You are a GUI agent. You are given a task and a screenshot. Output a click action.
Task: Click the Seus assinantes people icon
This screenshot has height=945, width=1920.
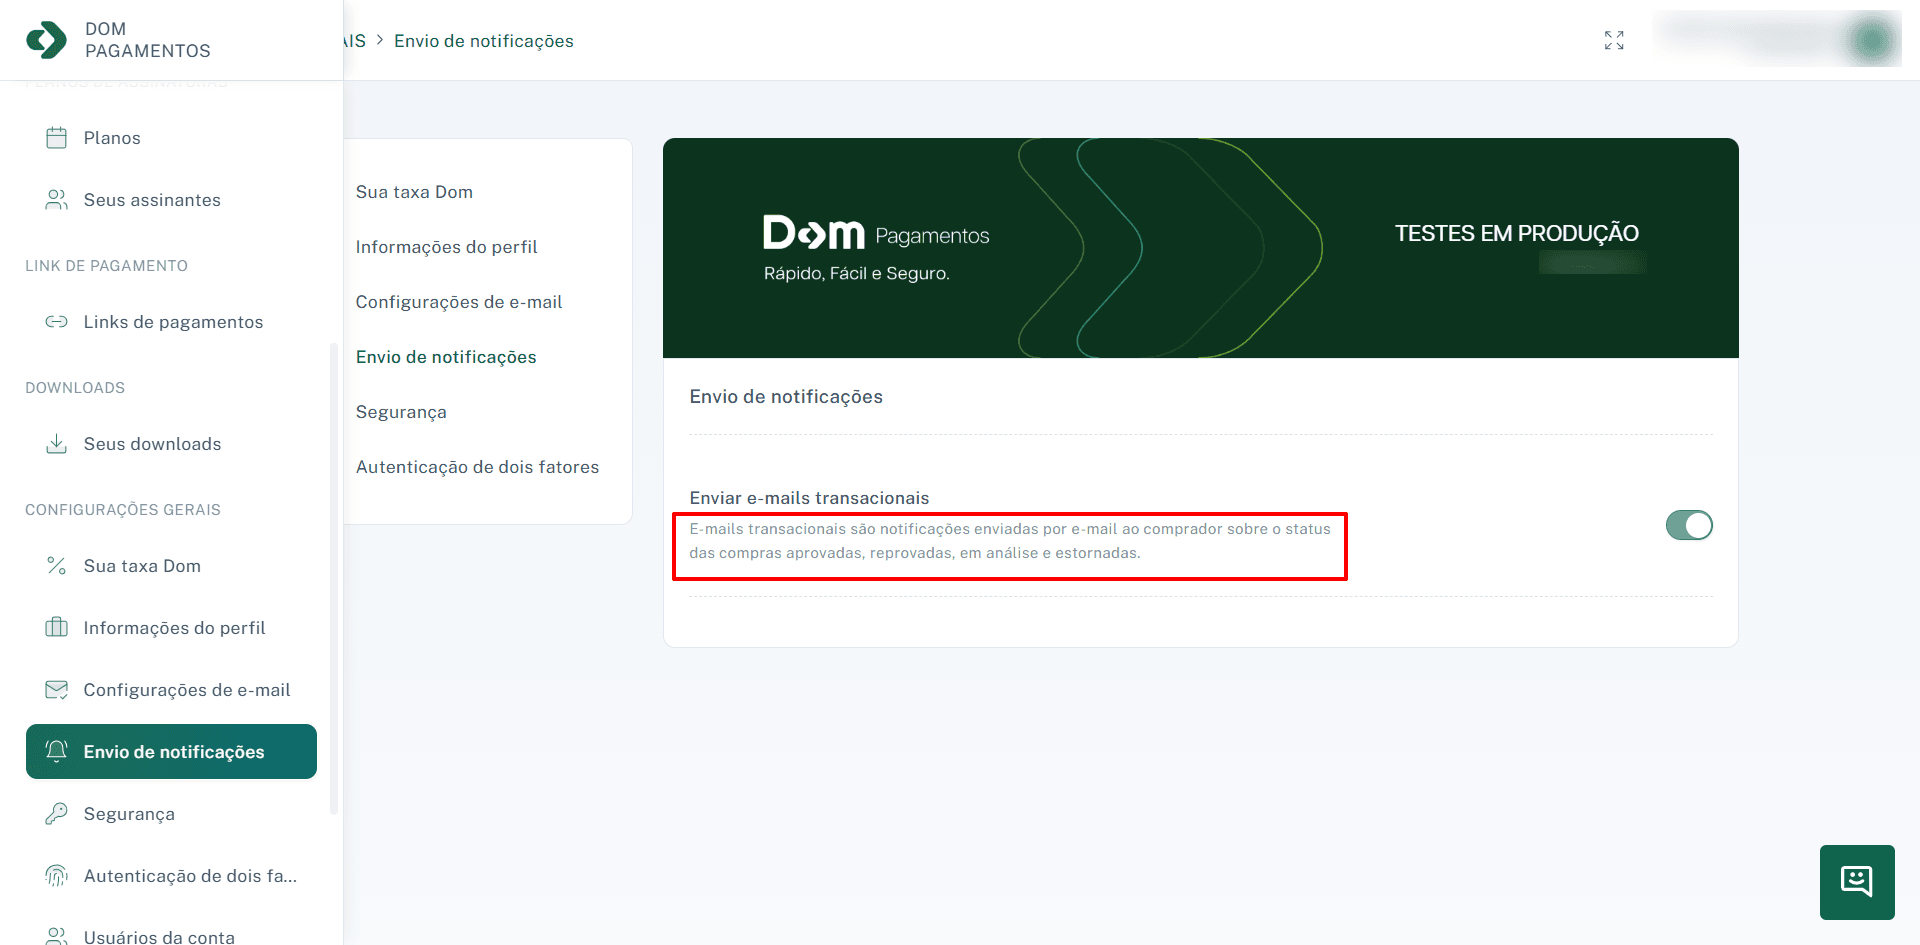click(57, 199)
